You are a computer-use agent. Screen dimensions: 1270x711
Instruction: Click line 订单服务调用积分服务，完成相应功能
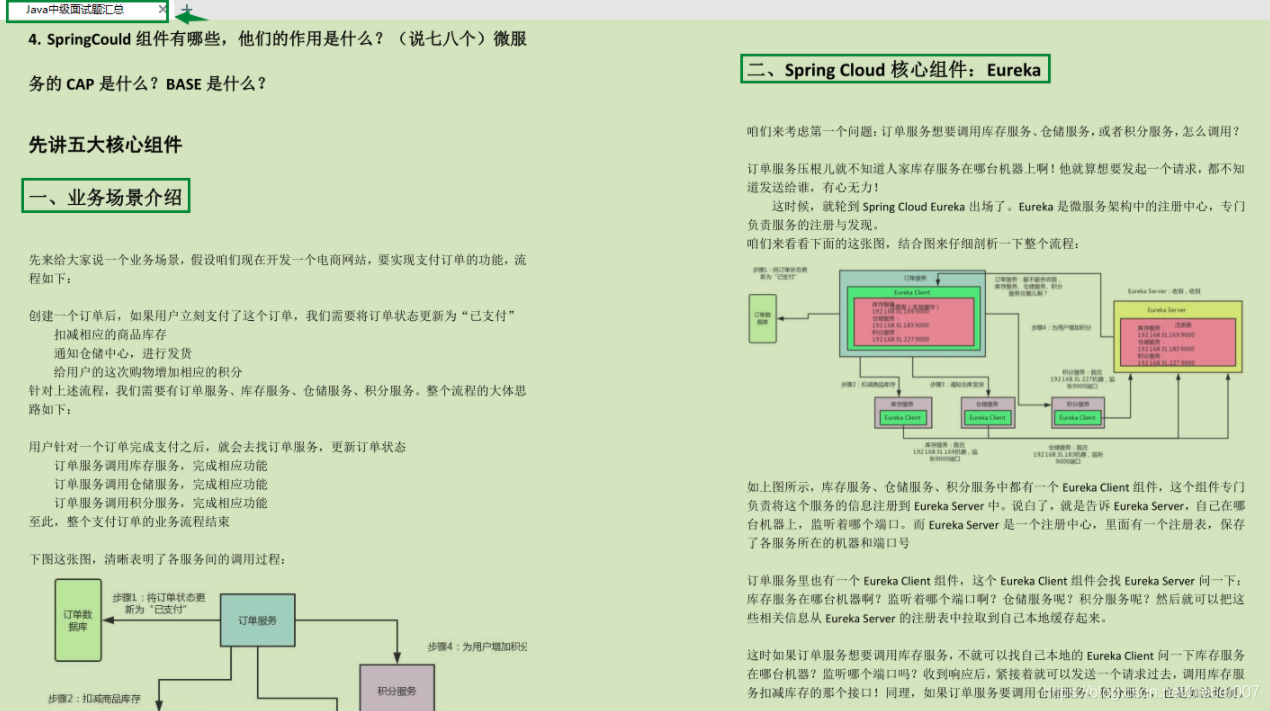coord(161,503)
